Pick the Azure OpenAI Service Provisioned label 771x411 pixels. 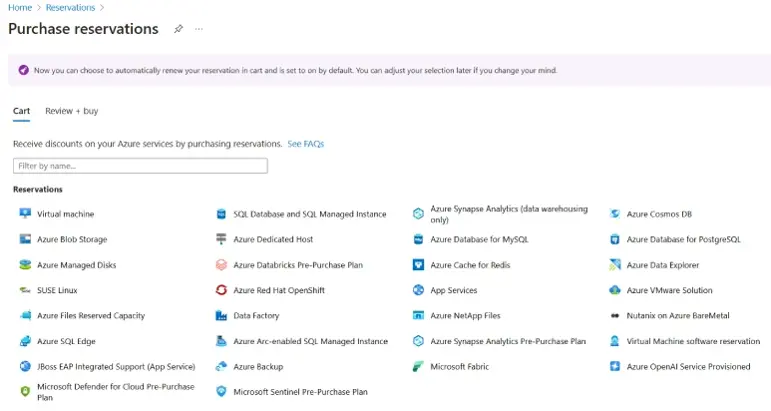click(688, 367)
